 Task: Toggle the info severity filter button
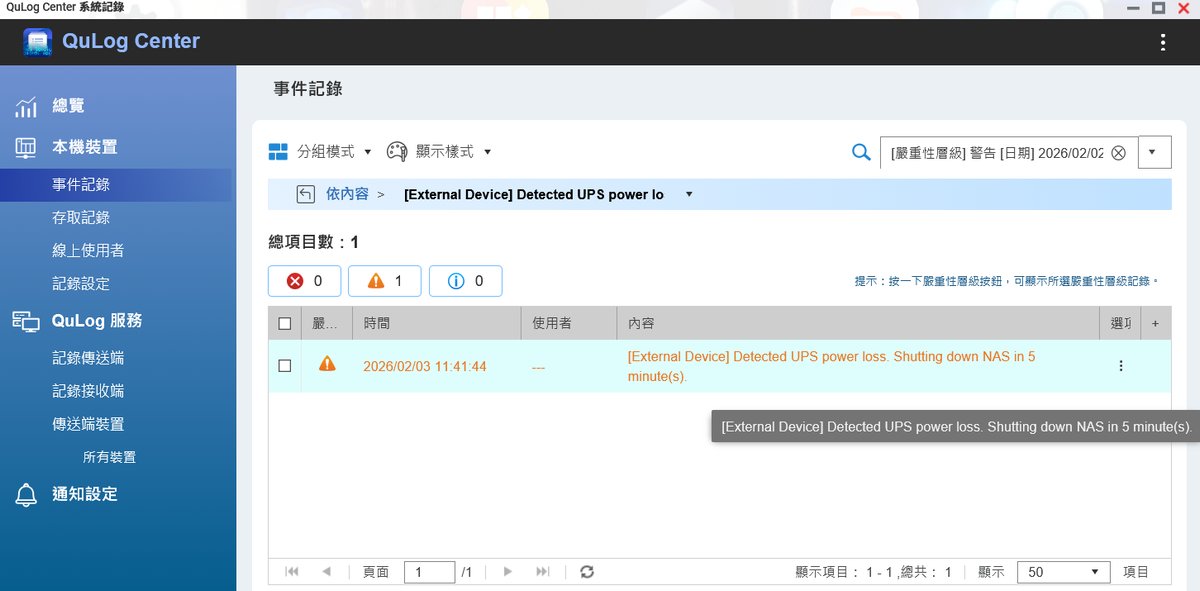click(x=465, y=281)
